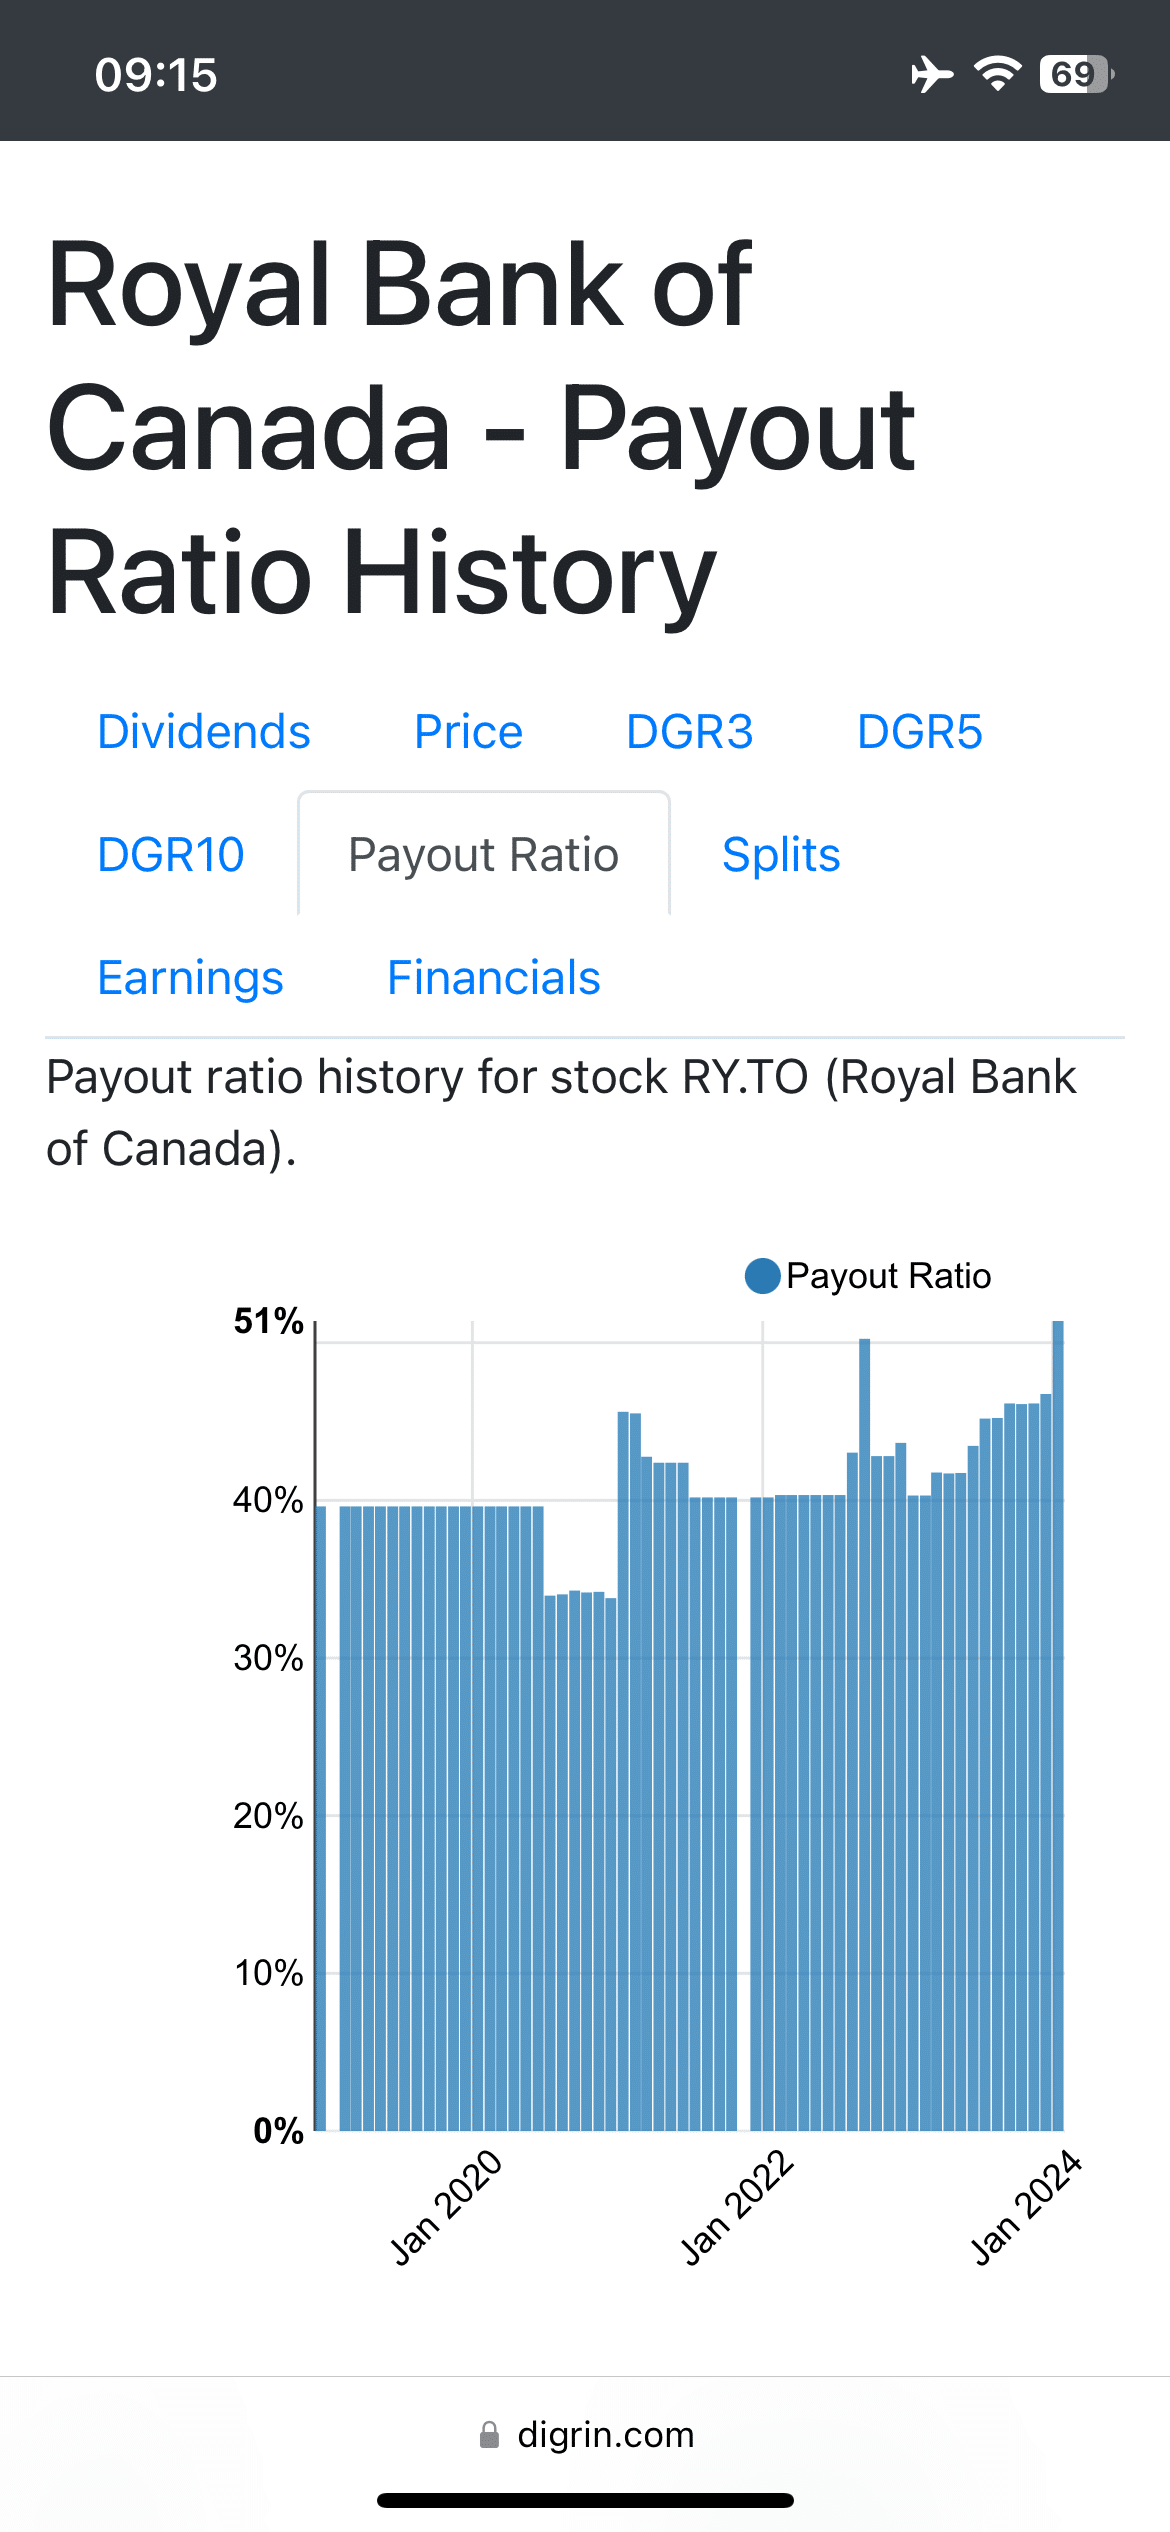
Task: Click the tallest bar at chart's right edge
Action: coord(1057,1720)
